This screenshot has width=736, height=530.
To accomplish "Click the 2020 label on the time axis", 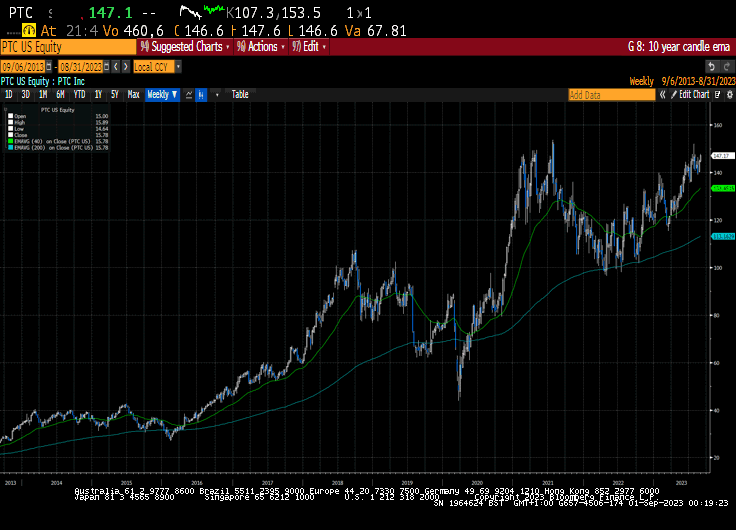I will pos(477,483).
